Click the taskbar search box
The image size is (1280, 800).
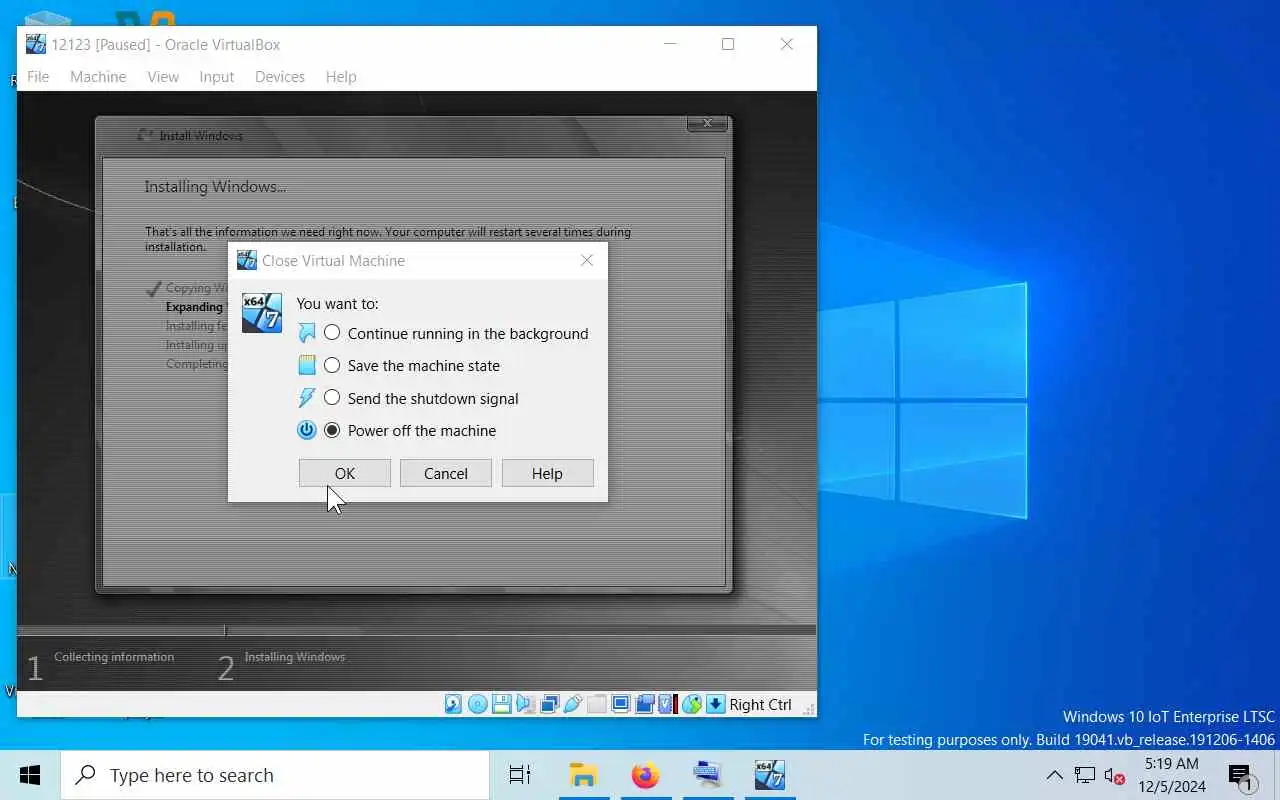[274, 775]
